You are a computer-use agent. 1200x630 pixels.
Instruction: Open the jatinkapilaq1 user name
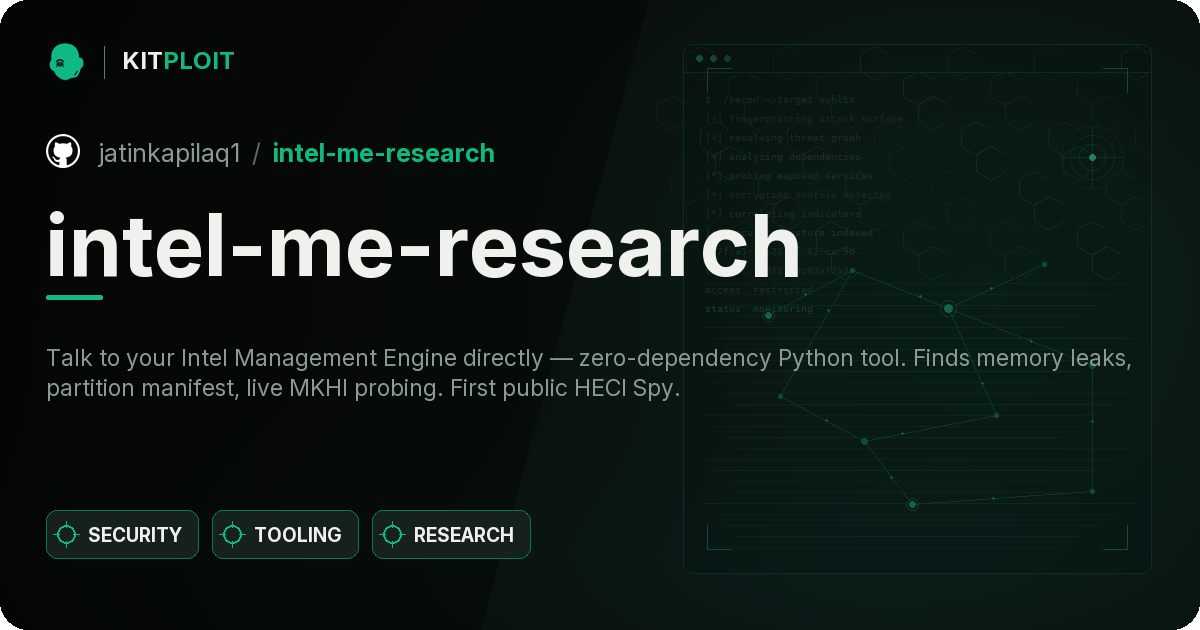tap(170, 153)
